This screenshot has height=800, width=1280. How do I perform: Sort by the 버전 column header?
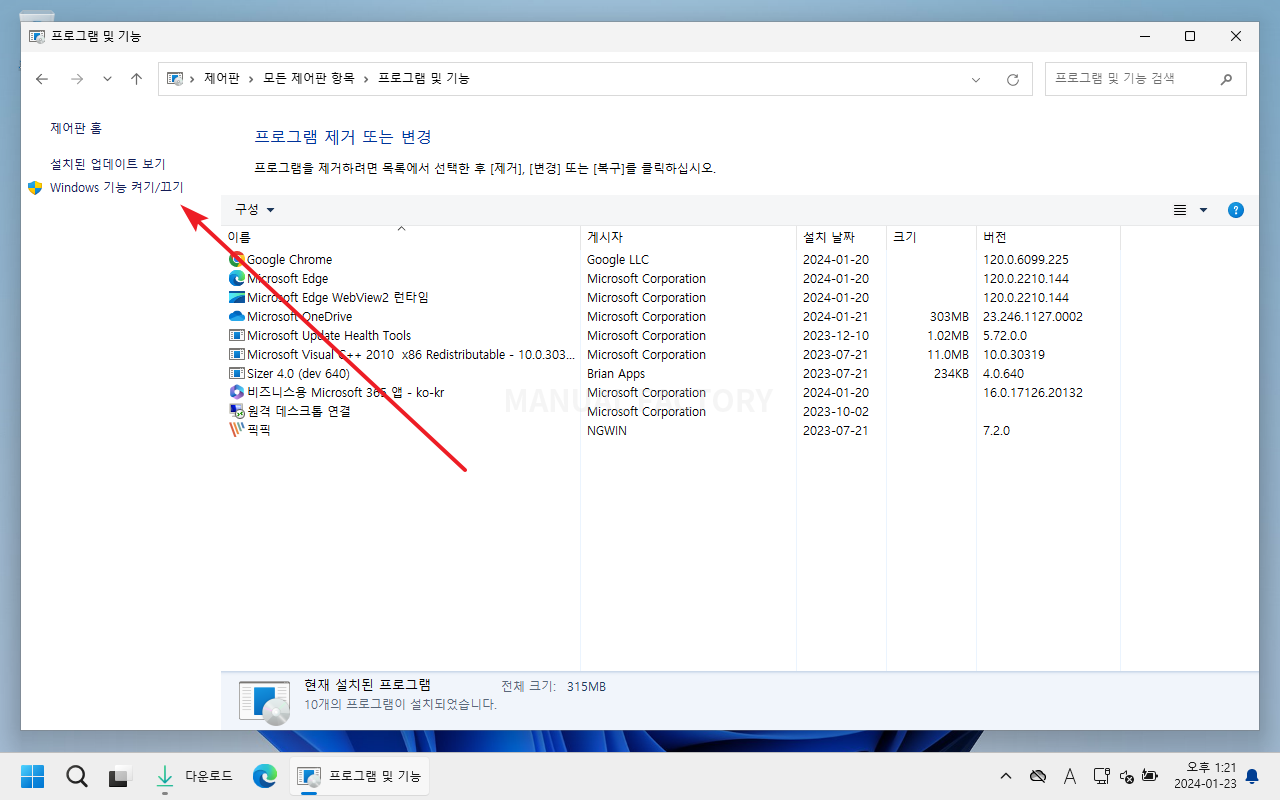pos(1048,237)
